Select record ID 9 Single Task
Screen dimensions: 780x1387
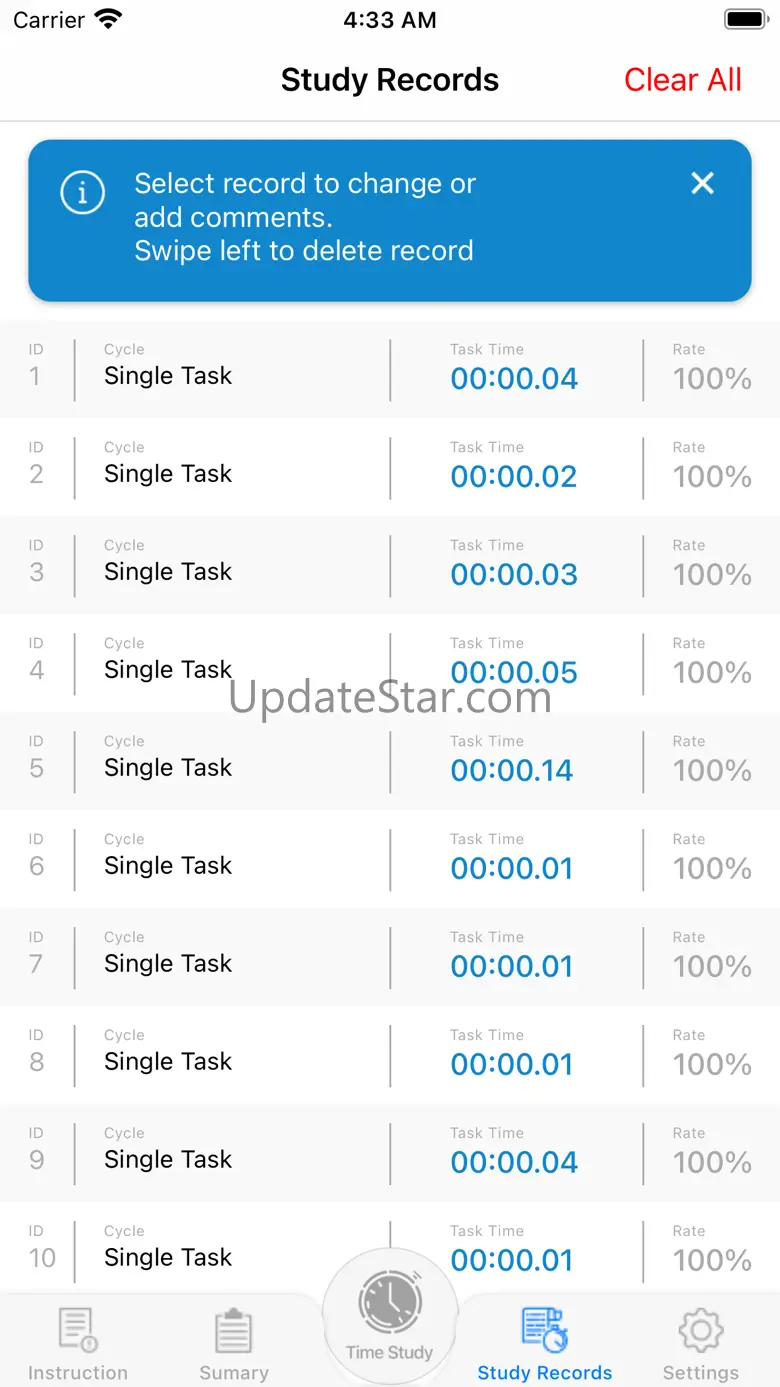(x=168, y=1160)
